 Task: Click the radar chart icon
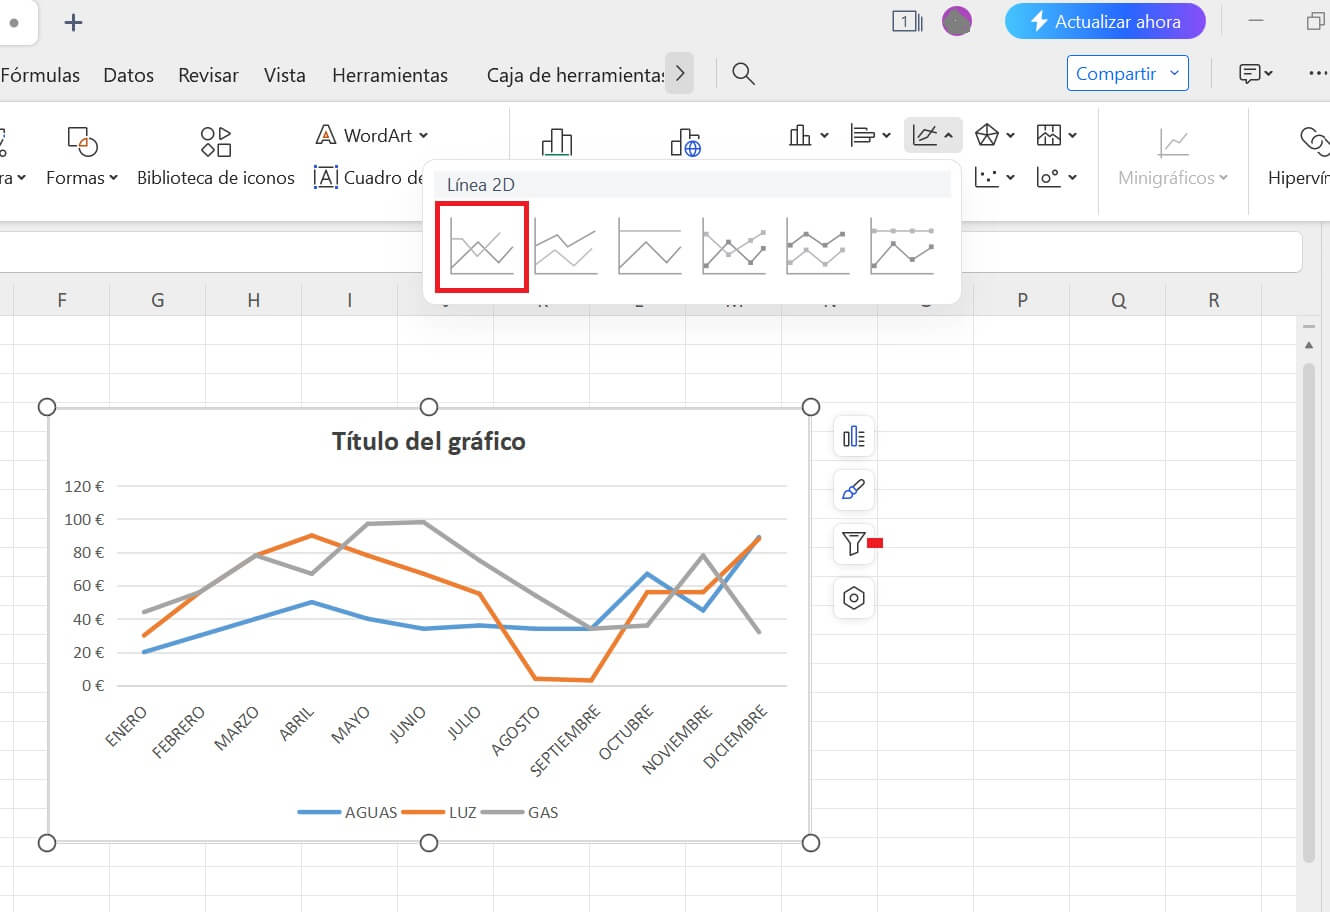988,134
